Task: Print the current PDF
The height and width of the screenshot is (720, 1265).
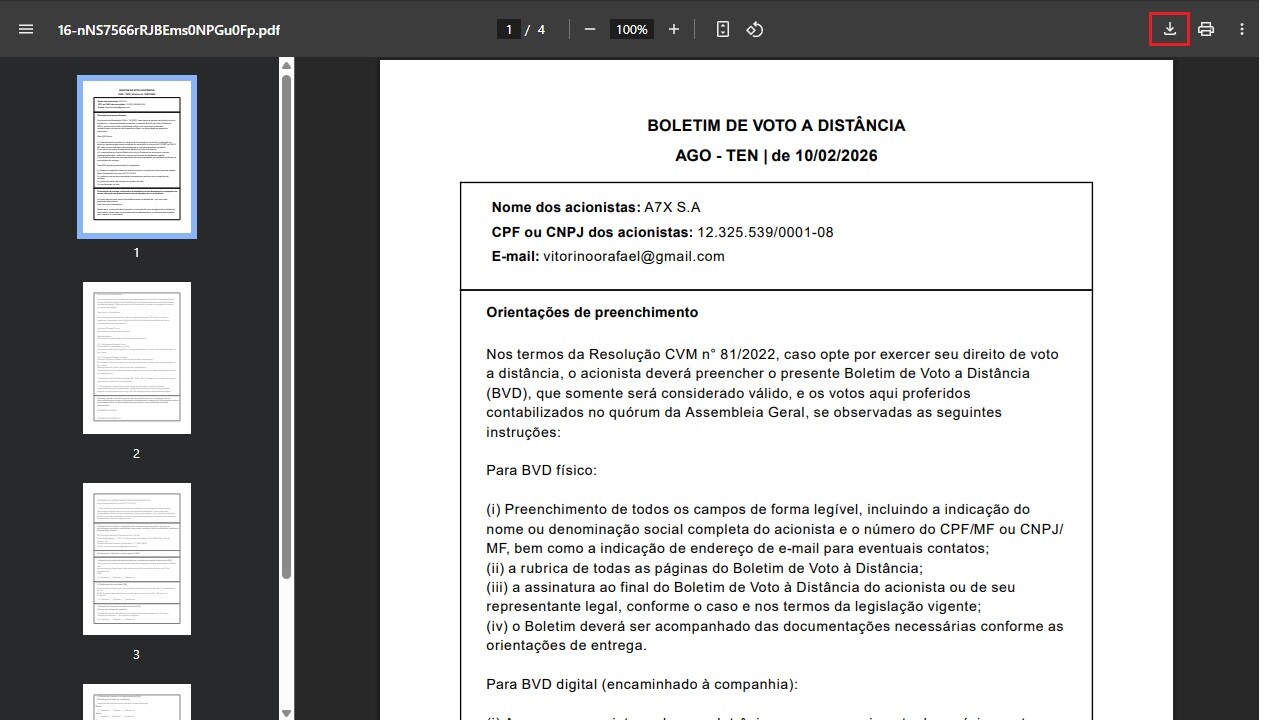Action: (1205, 29)
